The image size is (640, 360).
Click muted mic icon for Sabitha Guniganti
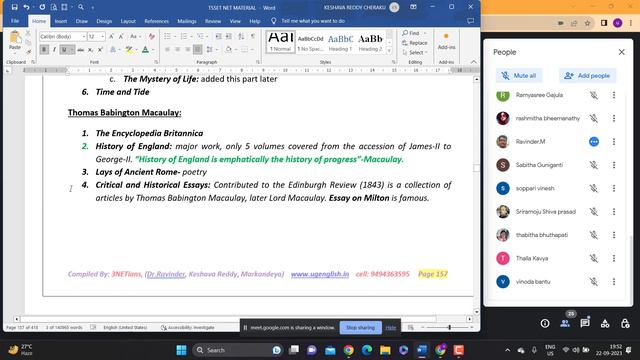[x=593, y=165]
